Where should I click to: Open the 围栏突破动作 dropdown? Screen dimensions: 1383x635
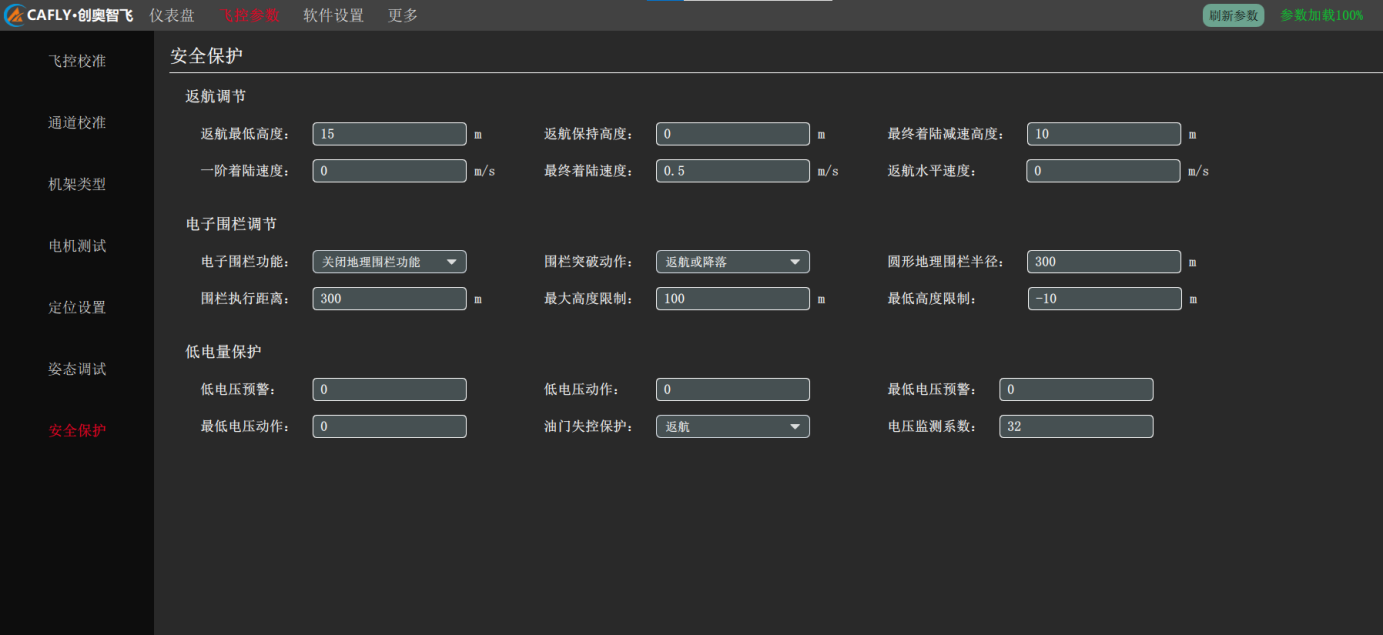coord(733,262)
